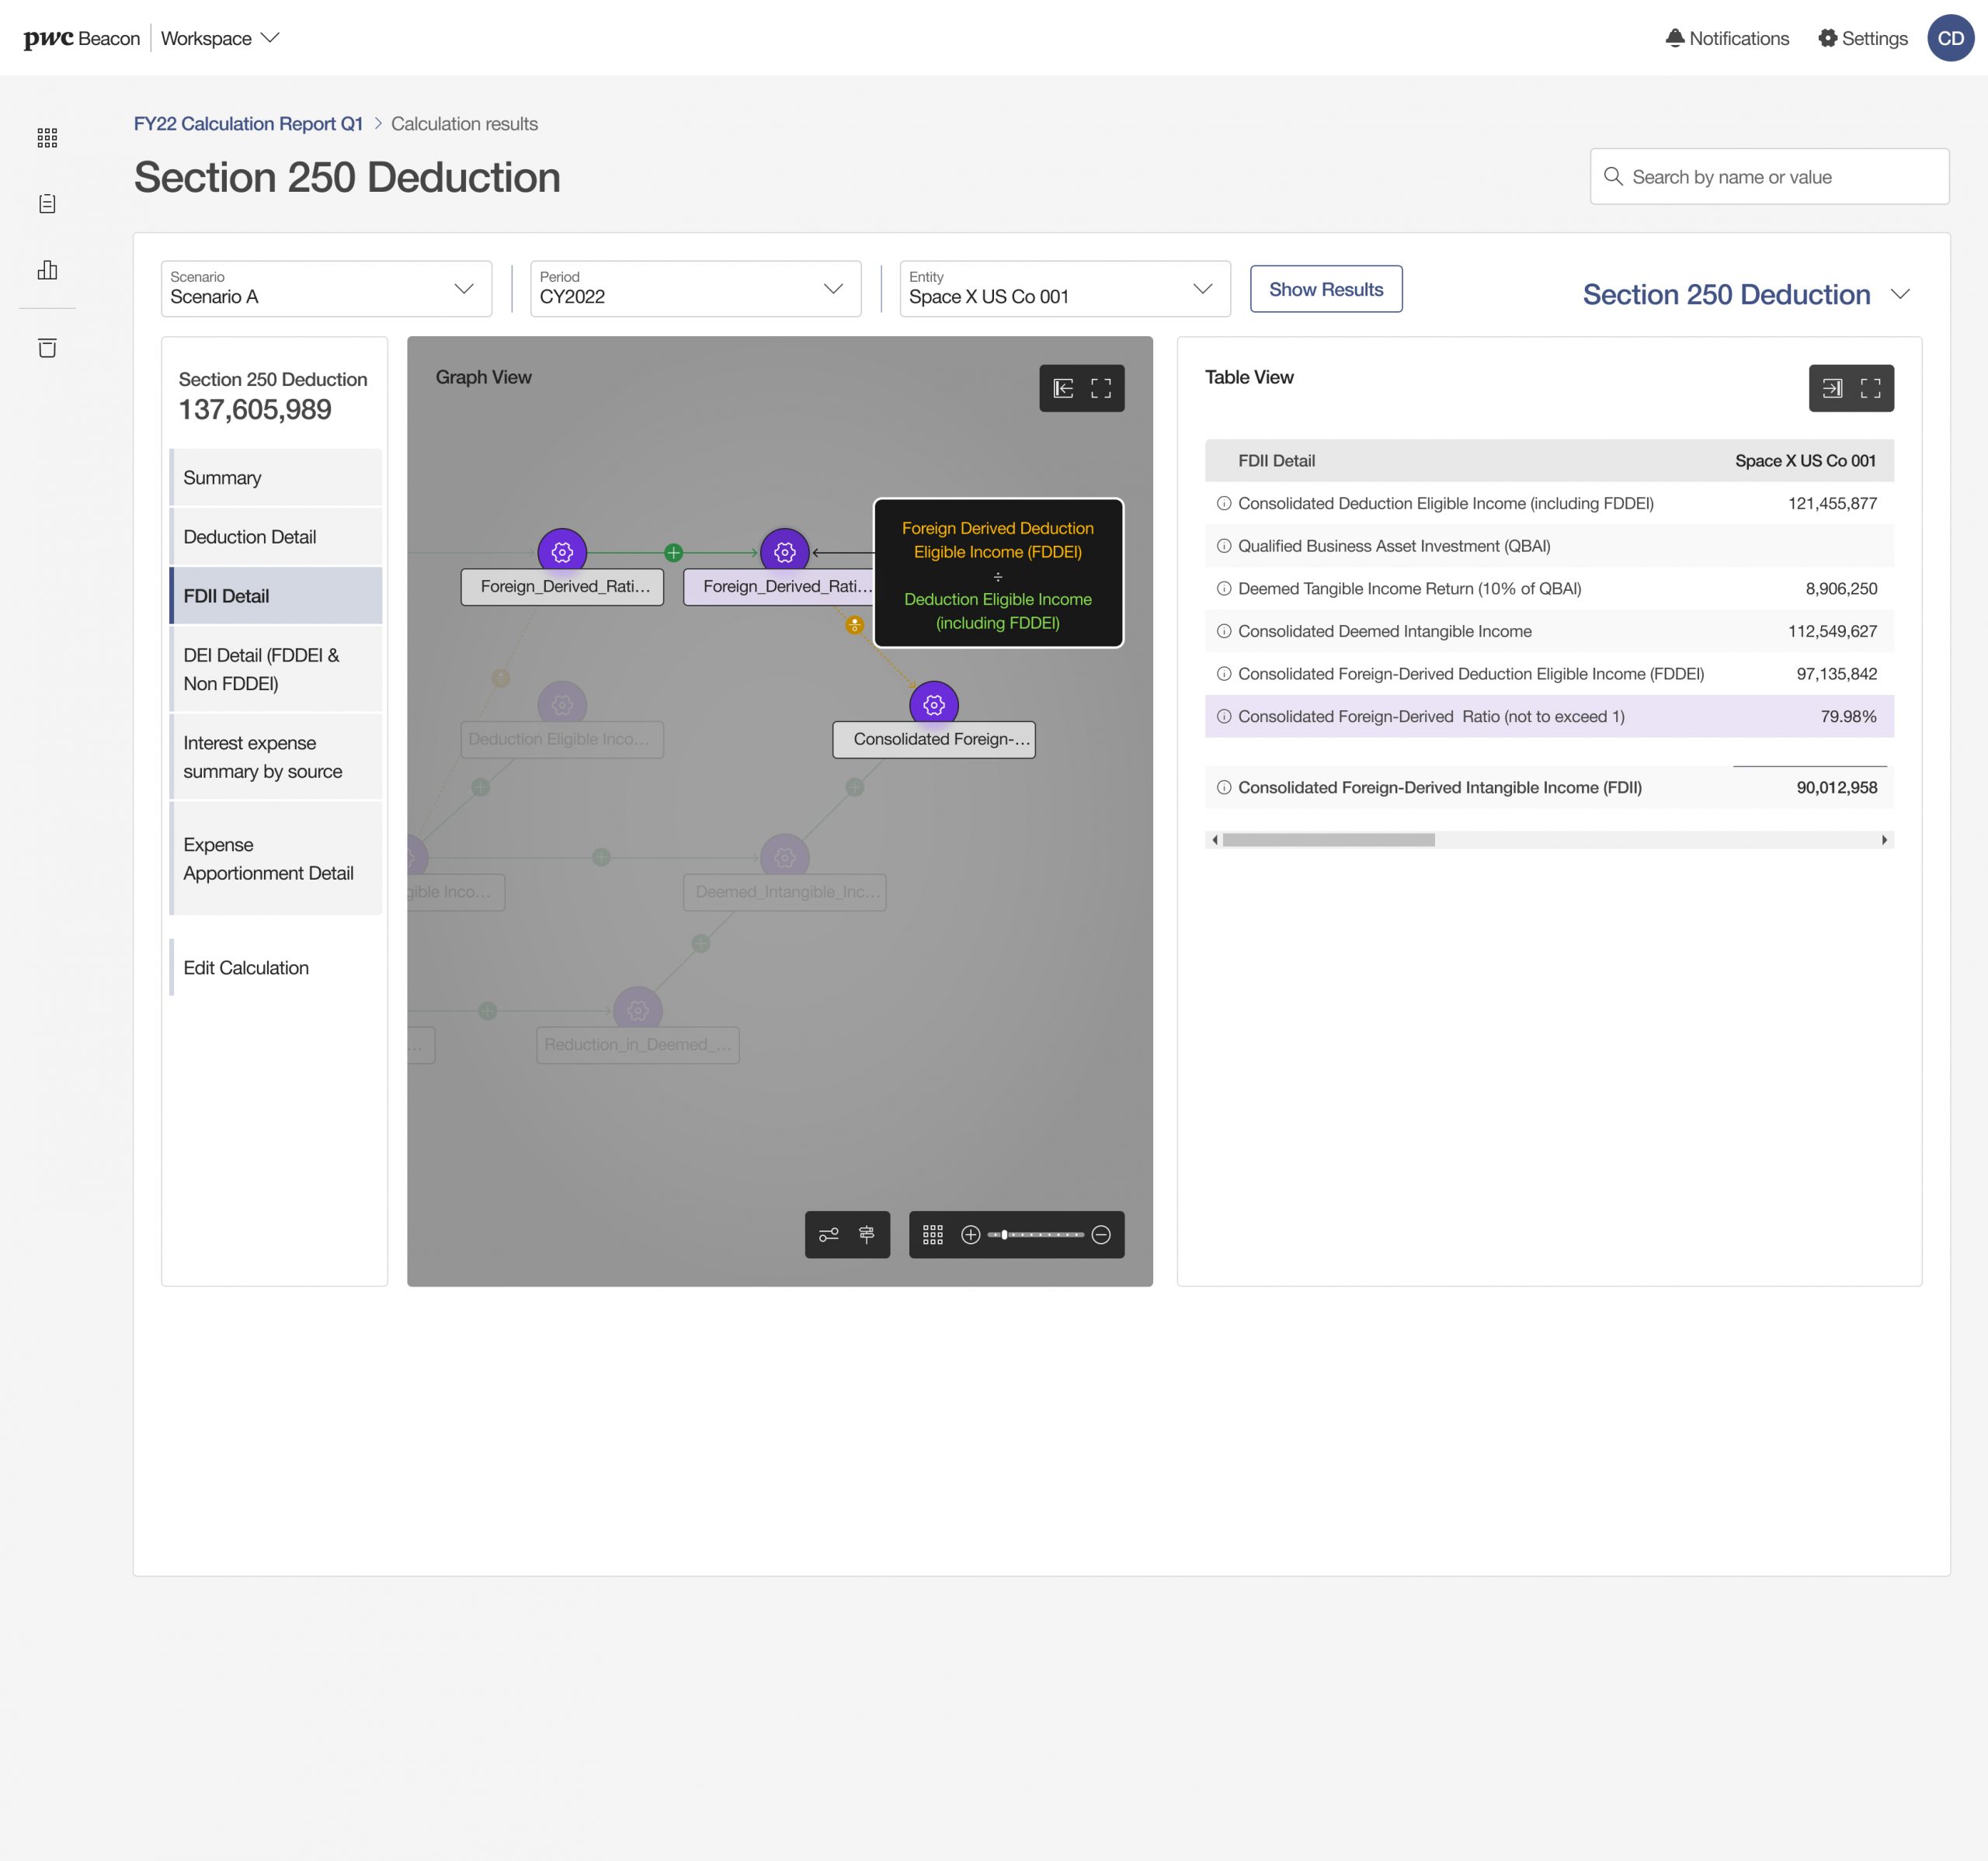Screen dimensions: 1988x1861
Task: Click graph alignment layout icon
Action: click(867, 1235)
